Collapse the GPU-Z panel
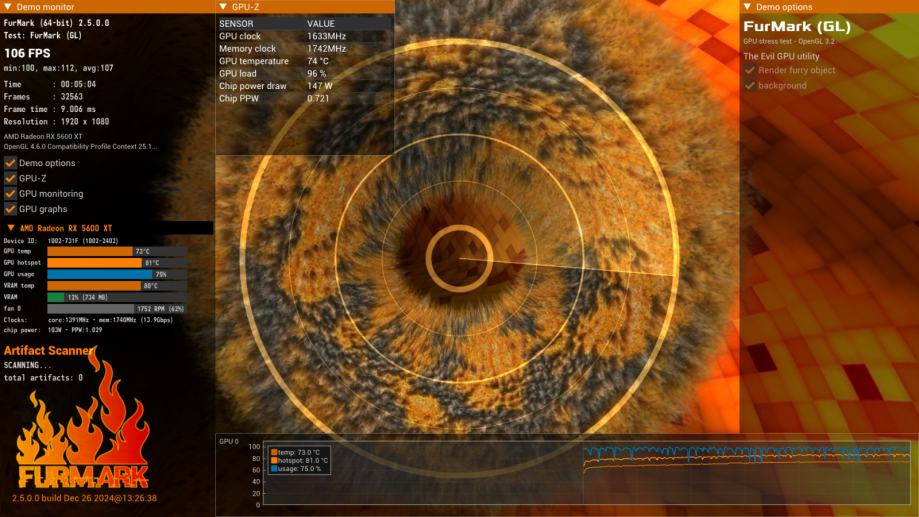 pos(223,7)
